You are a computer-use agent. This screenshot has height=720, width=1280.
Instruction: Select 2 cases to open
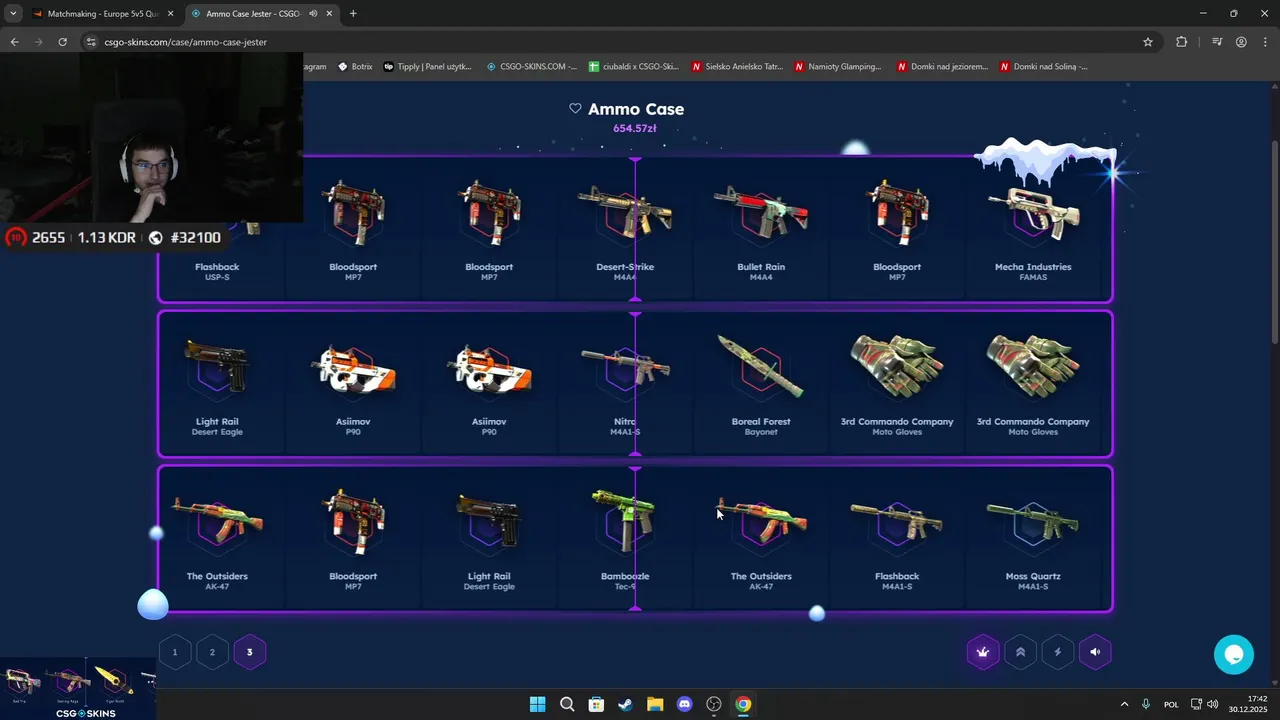coord(212,652)
